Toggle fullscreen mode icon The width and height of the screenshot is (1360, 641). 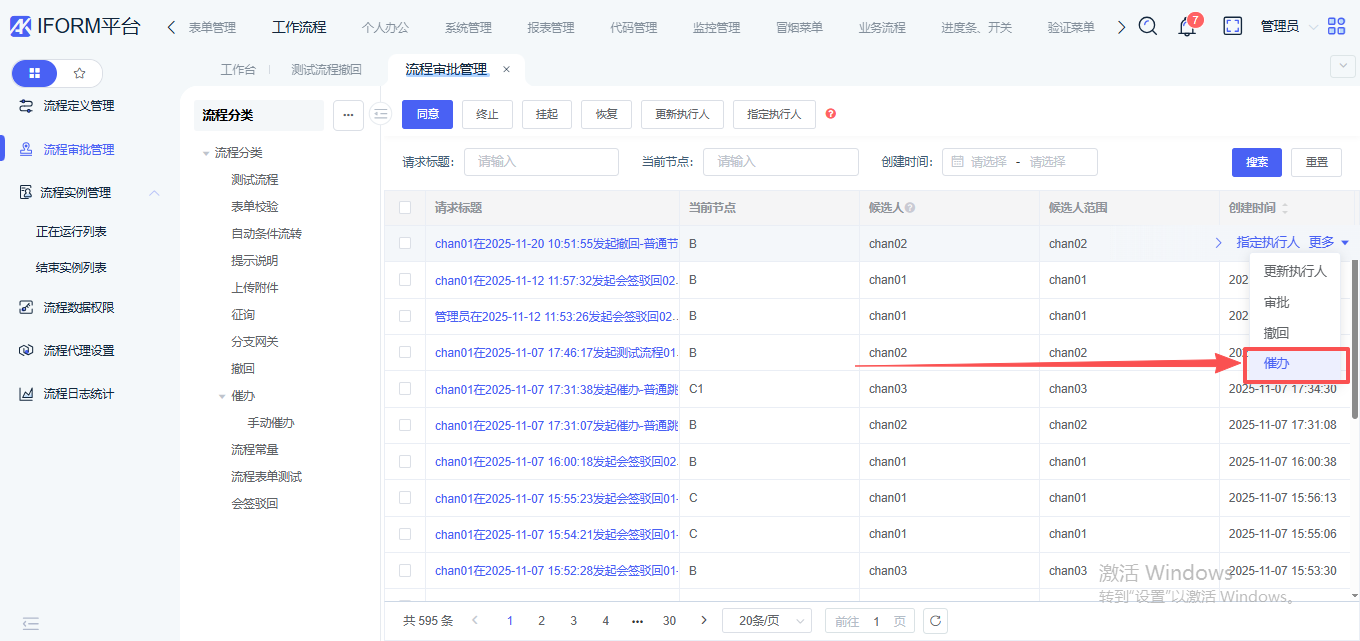1232,27
